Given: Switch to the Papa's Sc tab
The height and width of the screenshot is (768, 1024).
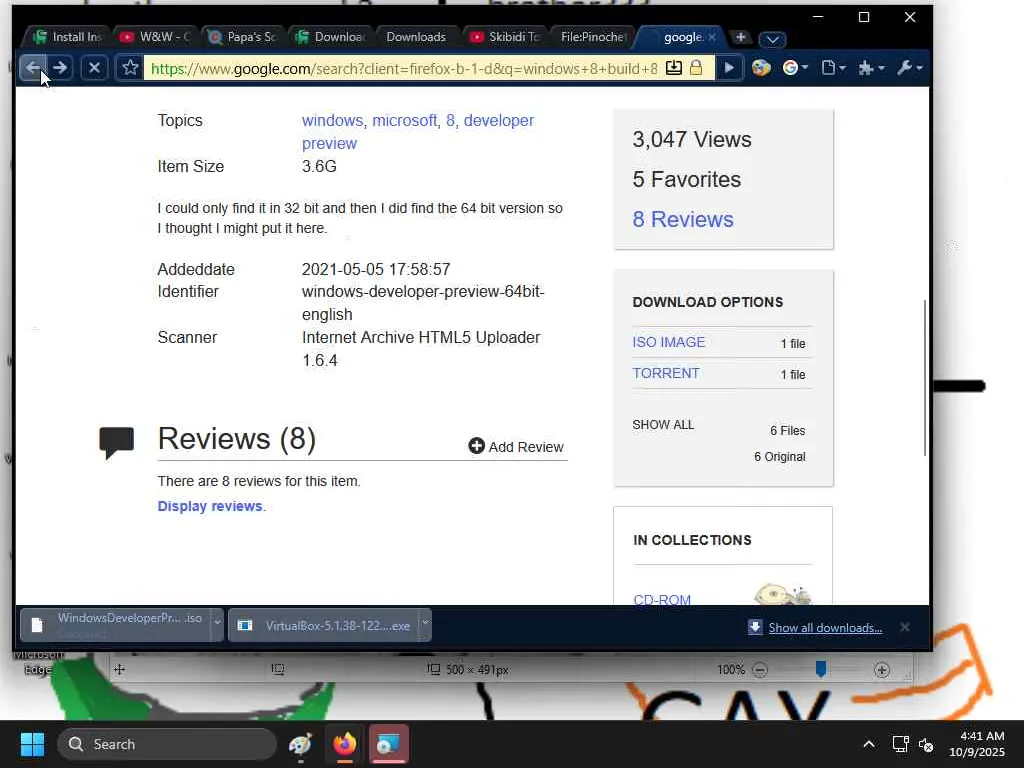Looking at the screenshot, I should (244, 37).
